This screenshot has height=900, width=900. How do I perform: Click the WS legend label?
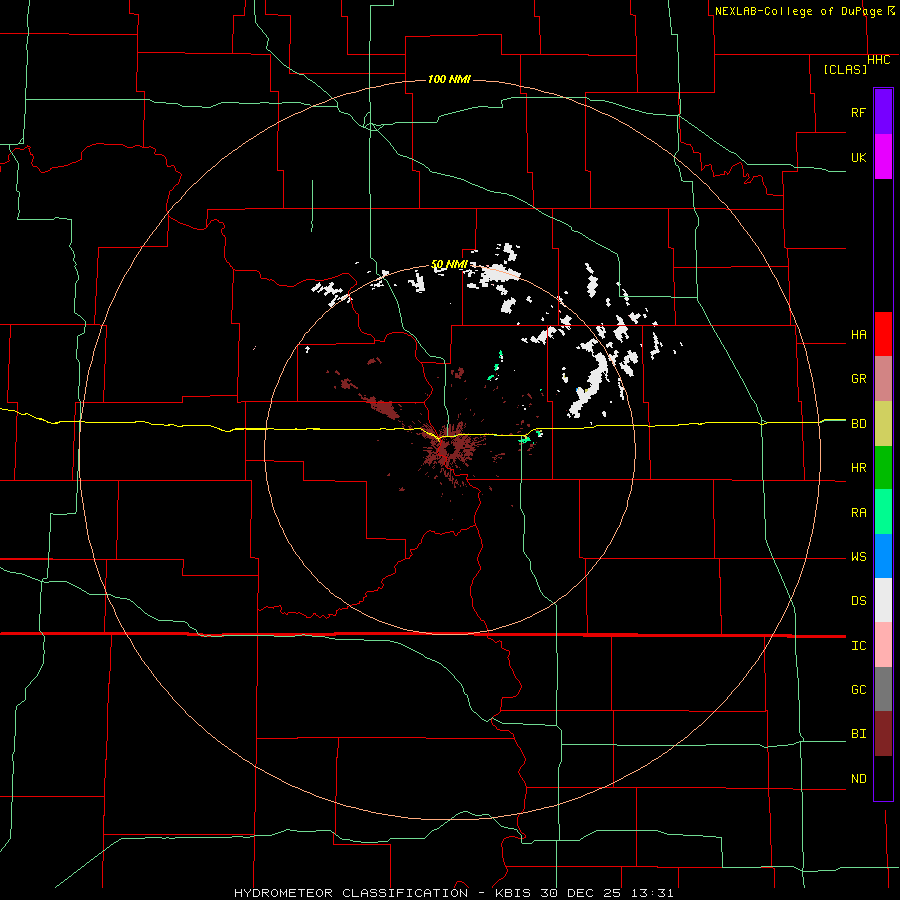(x=858, y=557)
